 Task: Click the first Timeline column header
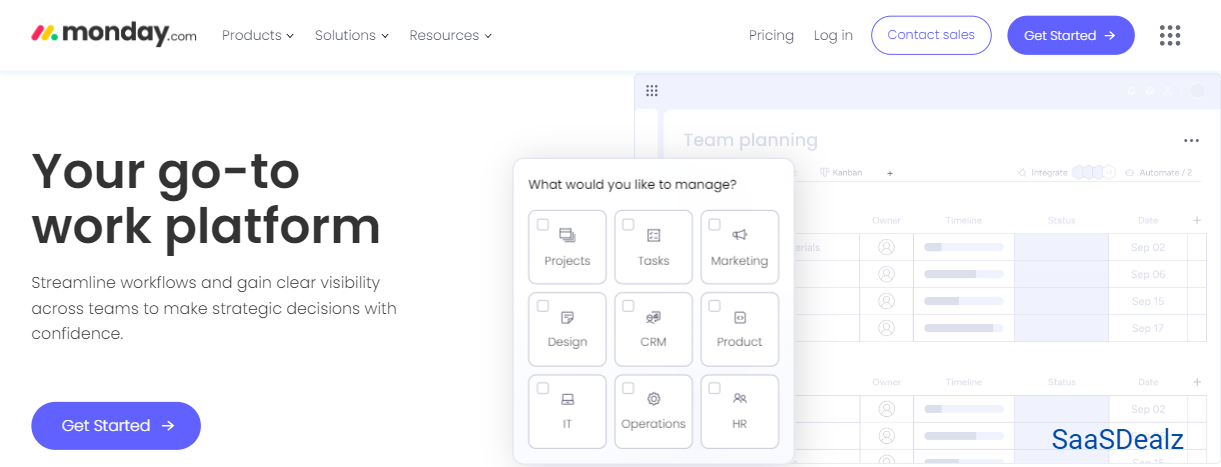[964, 220]
